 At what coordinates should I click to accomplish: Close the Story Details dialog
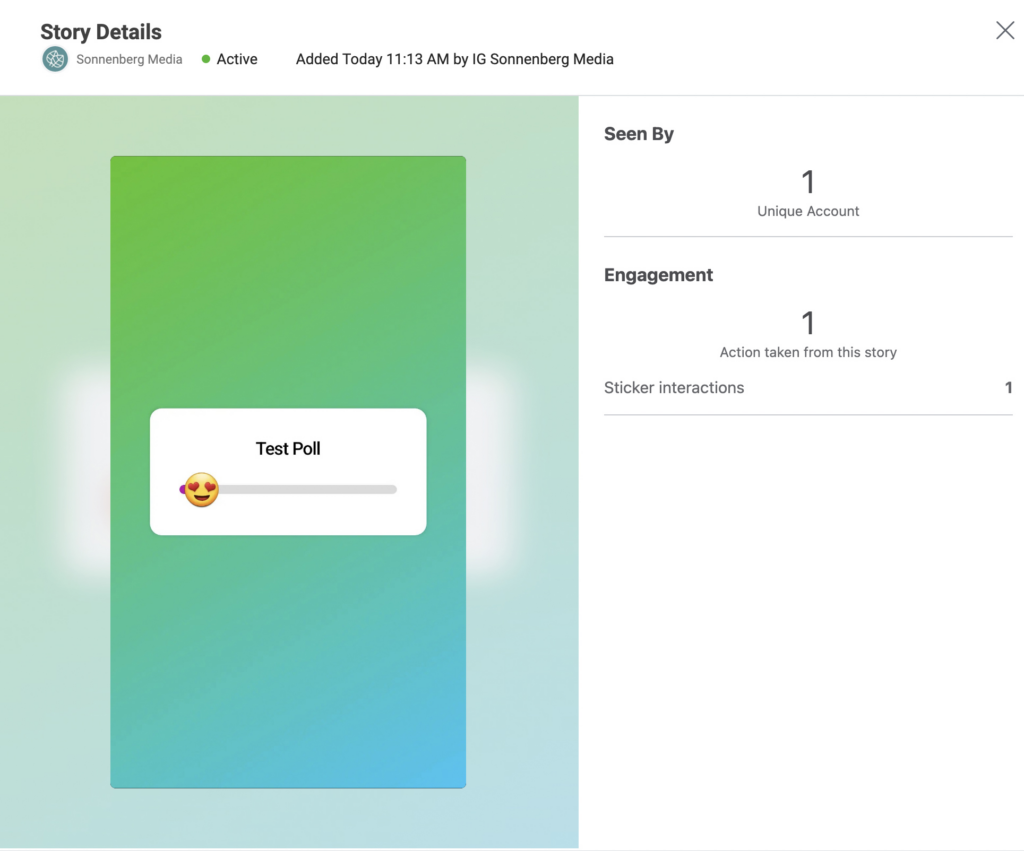tap(1004, 30)
